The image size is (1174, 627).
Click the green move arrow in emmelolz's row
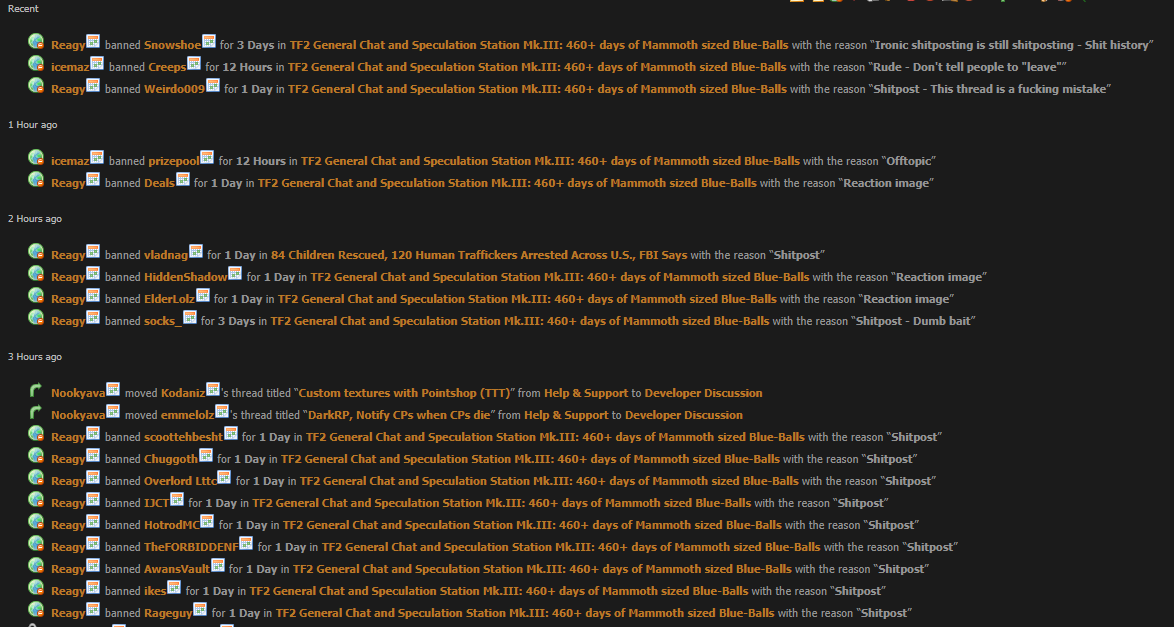(x=36, y=412)
